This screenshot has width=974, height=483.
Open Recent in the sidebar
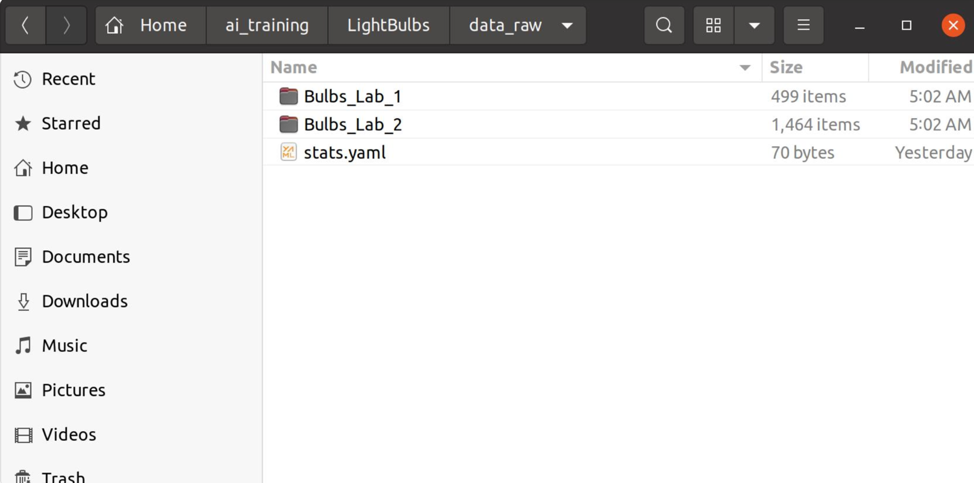tap(68, 79)
